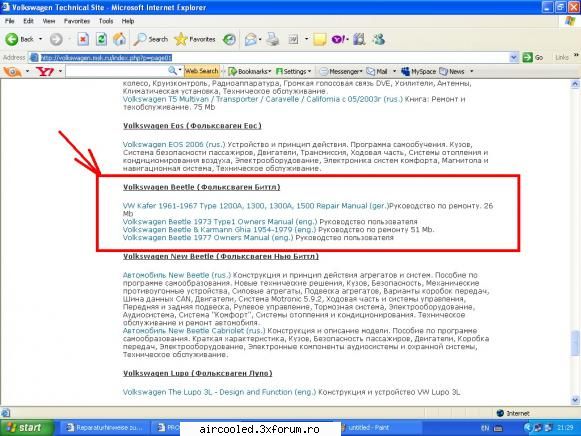Screen dimensions: 581x436
Task: Click the Edit document toolbar icon
Action: [x=293, y=39]
